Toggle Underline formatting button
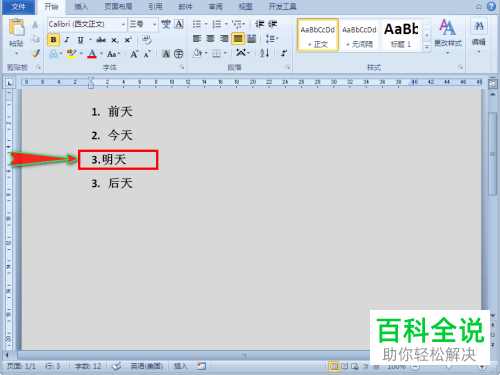Screen dimensions: 500x375 tap(80, 40)
